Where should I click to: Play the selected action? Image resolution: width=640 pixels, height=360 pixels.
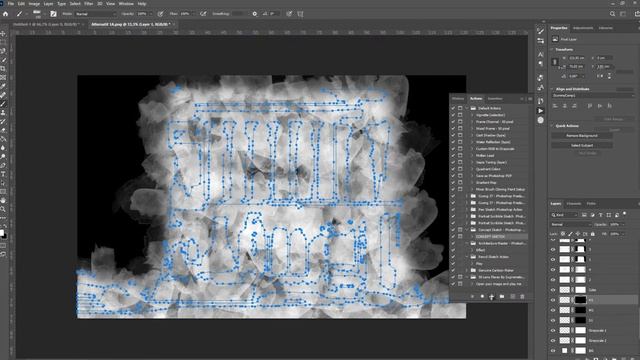coord(492,297)
